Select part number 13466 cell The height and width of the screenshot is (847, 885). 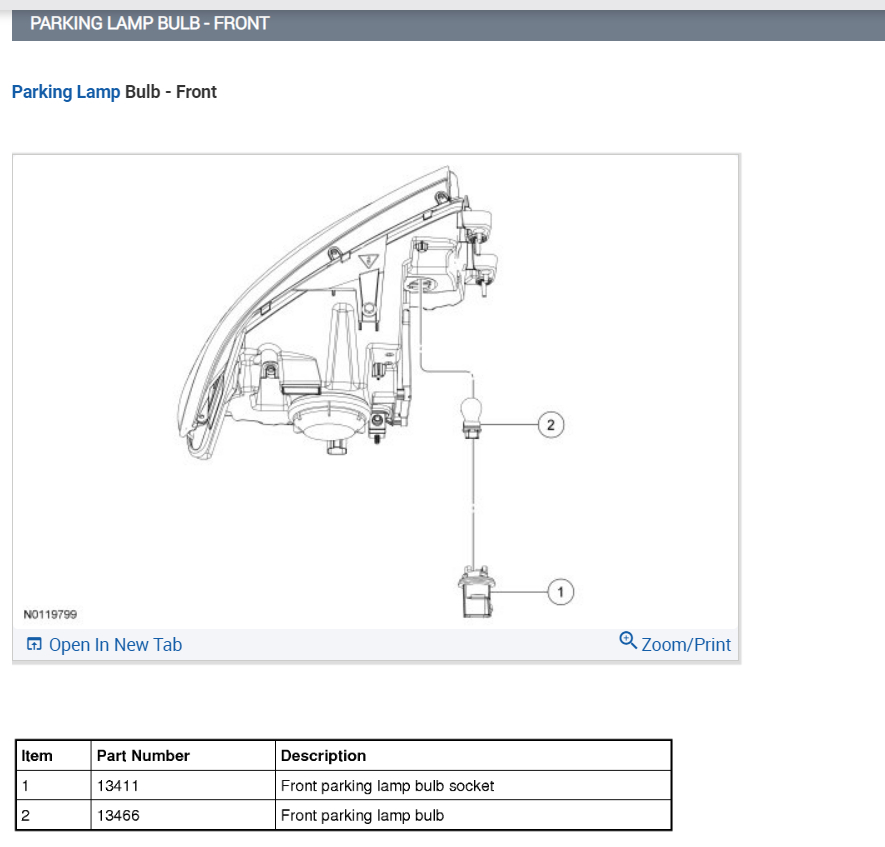183,815
